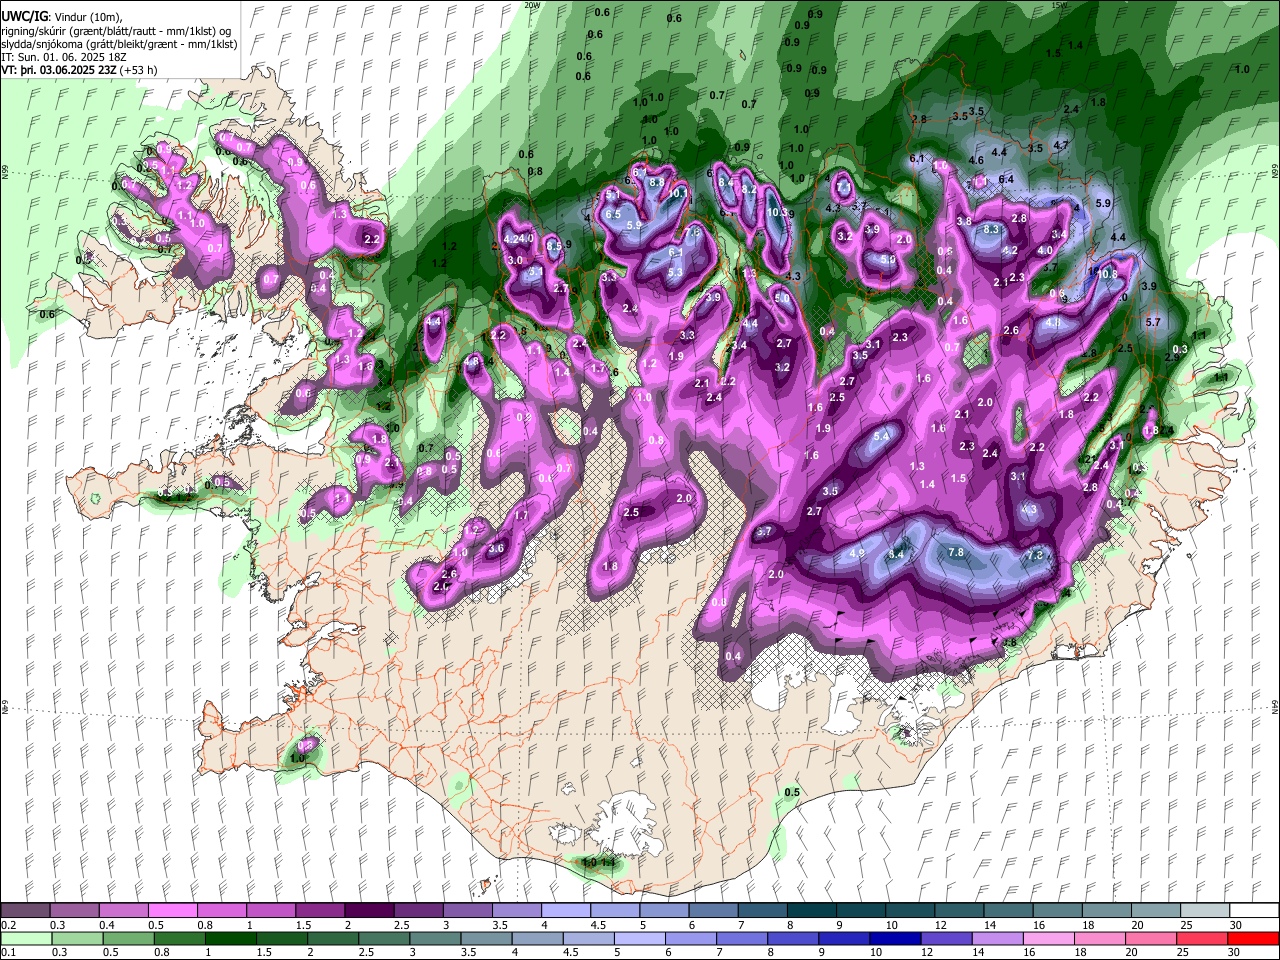Click the '4.7' value on the map

point(1062,146)
